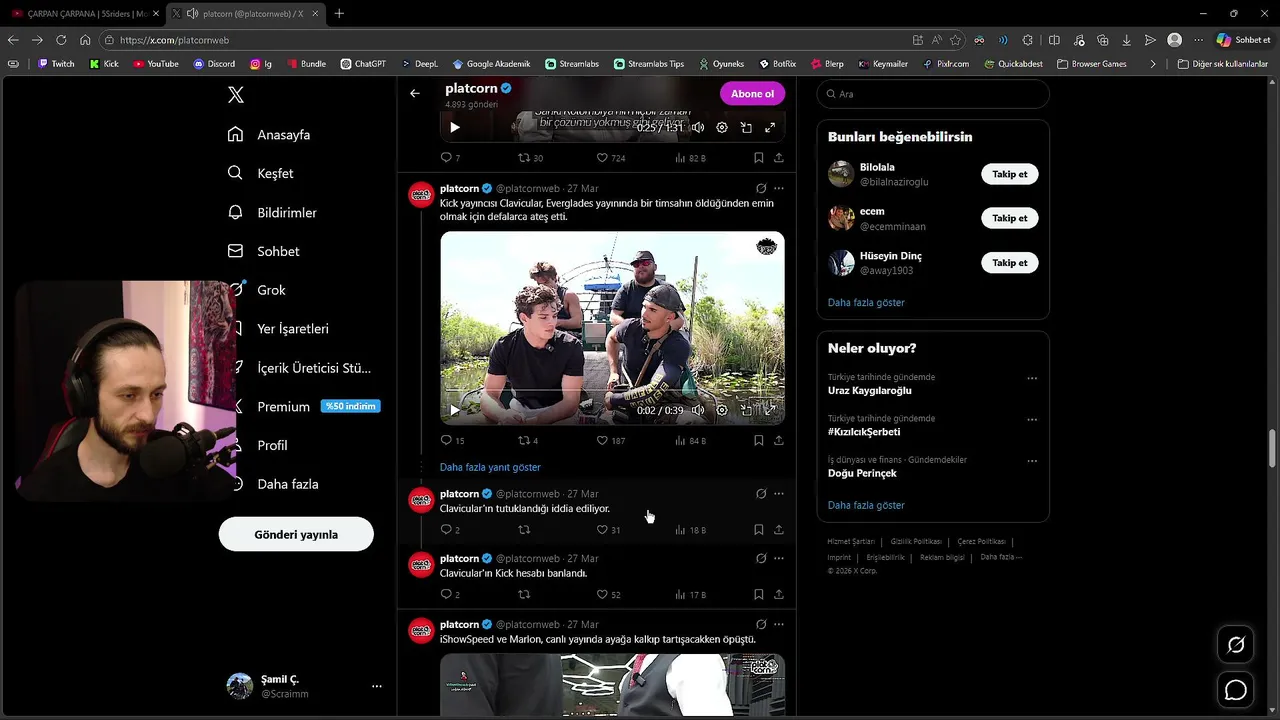Open Twitch bookmark in bookmarks bar
1280x720 pixels.
[x=55, y=64]
